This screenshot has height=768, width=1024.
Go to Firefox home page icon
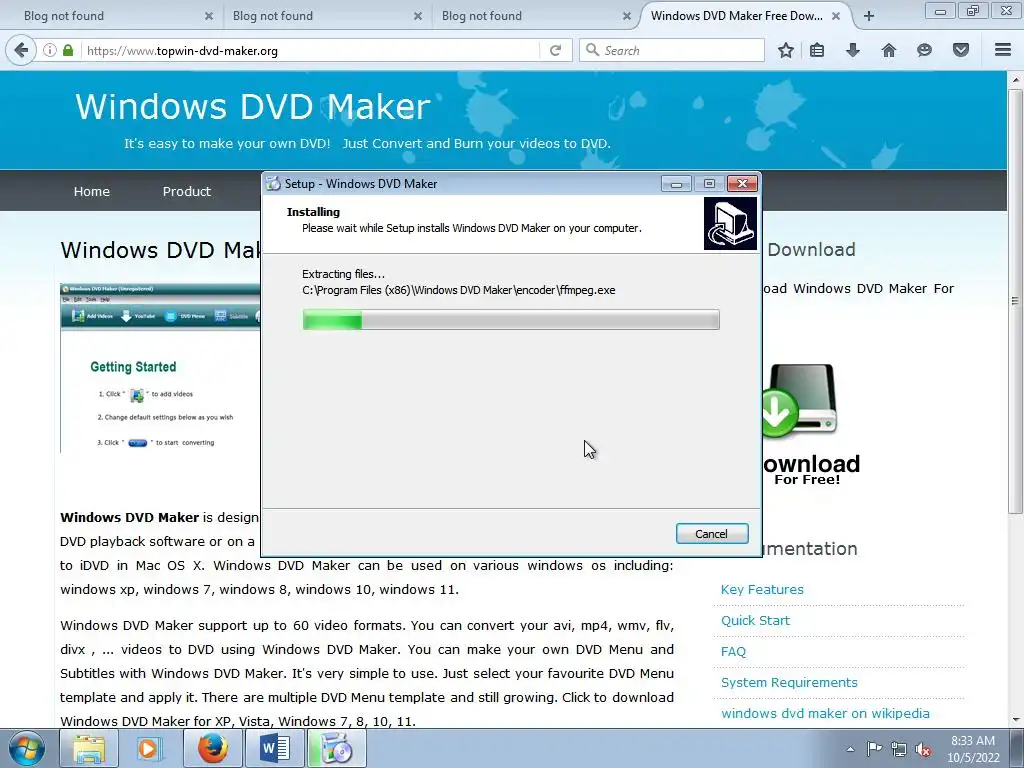point(889,50)
